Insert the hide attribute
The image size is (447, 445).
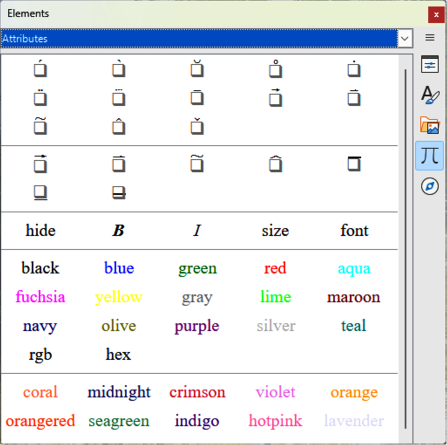point(40,231)
